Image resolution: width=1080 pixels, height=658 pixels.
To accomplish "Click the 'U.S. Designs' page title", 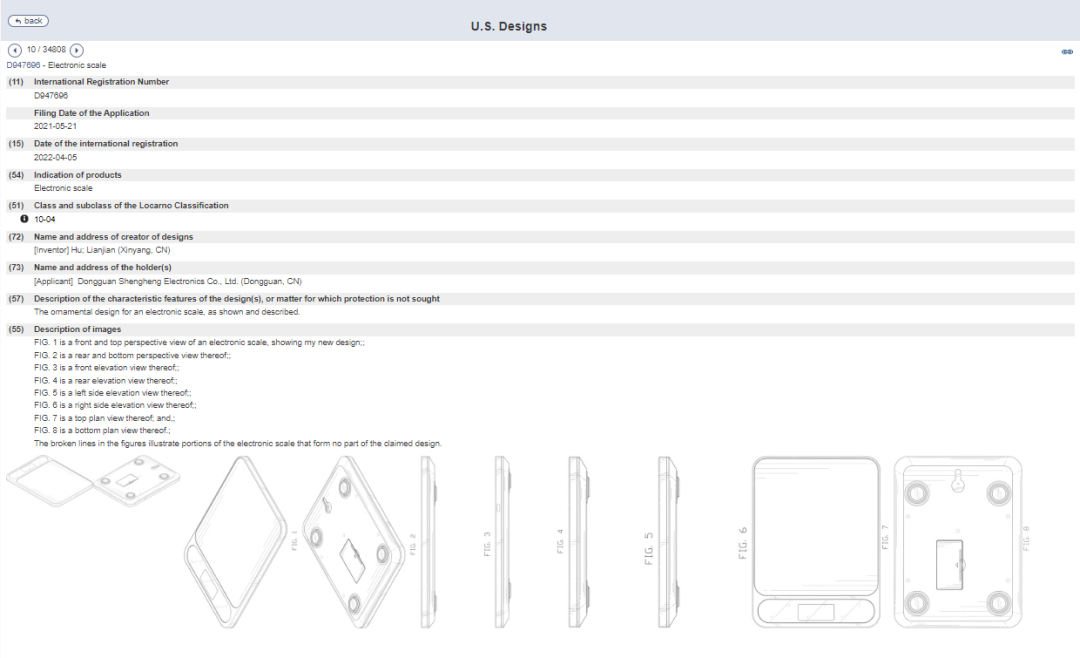I will 508,26.
